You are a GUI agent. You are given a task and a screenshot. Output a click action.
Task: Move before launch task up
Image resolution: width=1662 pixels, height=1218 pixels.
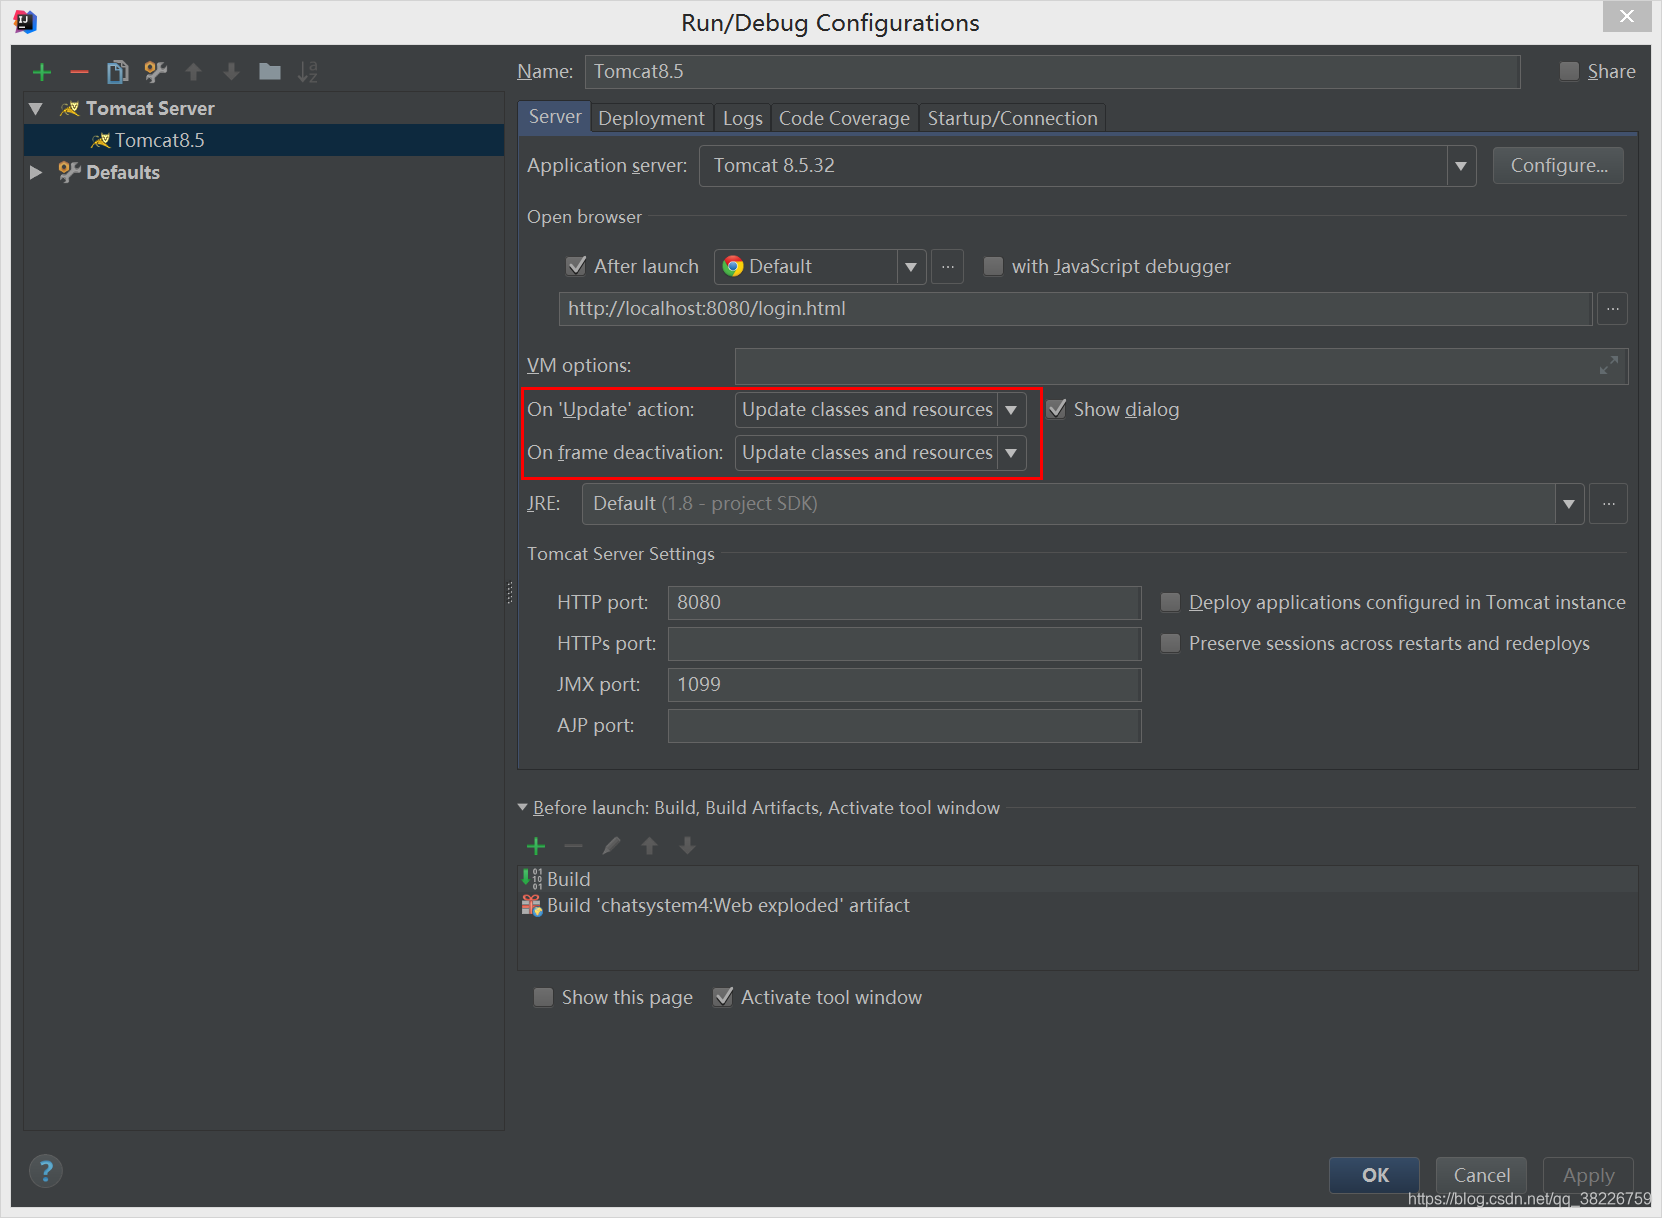click(650, 846)
